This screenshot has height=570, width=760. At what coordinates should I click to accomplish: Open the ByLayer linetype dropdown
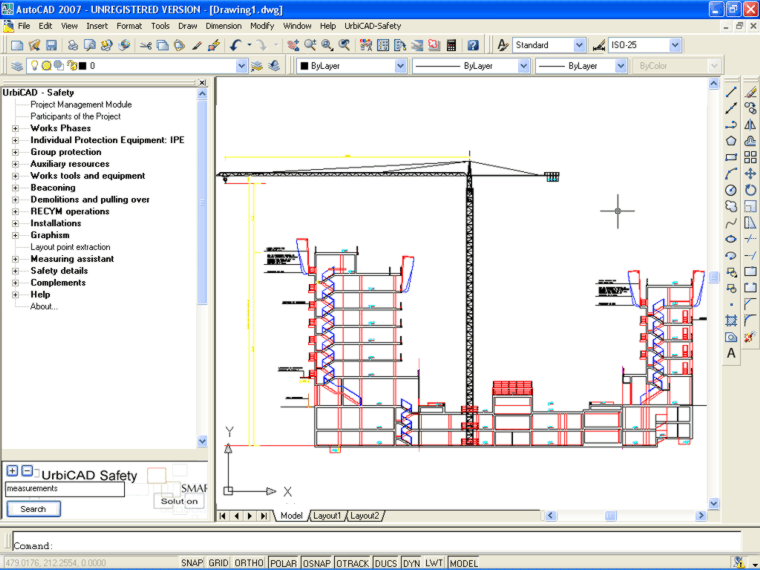pos(523,66)
